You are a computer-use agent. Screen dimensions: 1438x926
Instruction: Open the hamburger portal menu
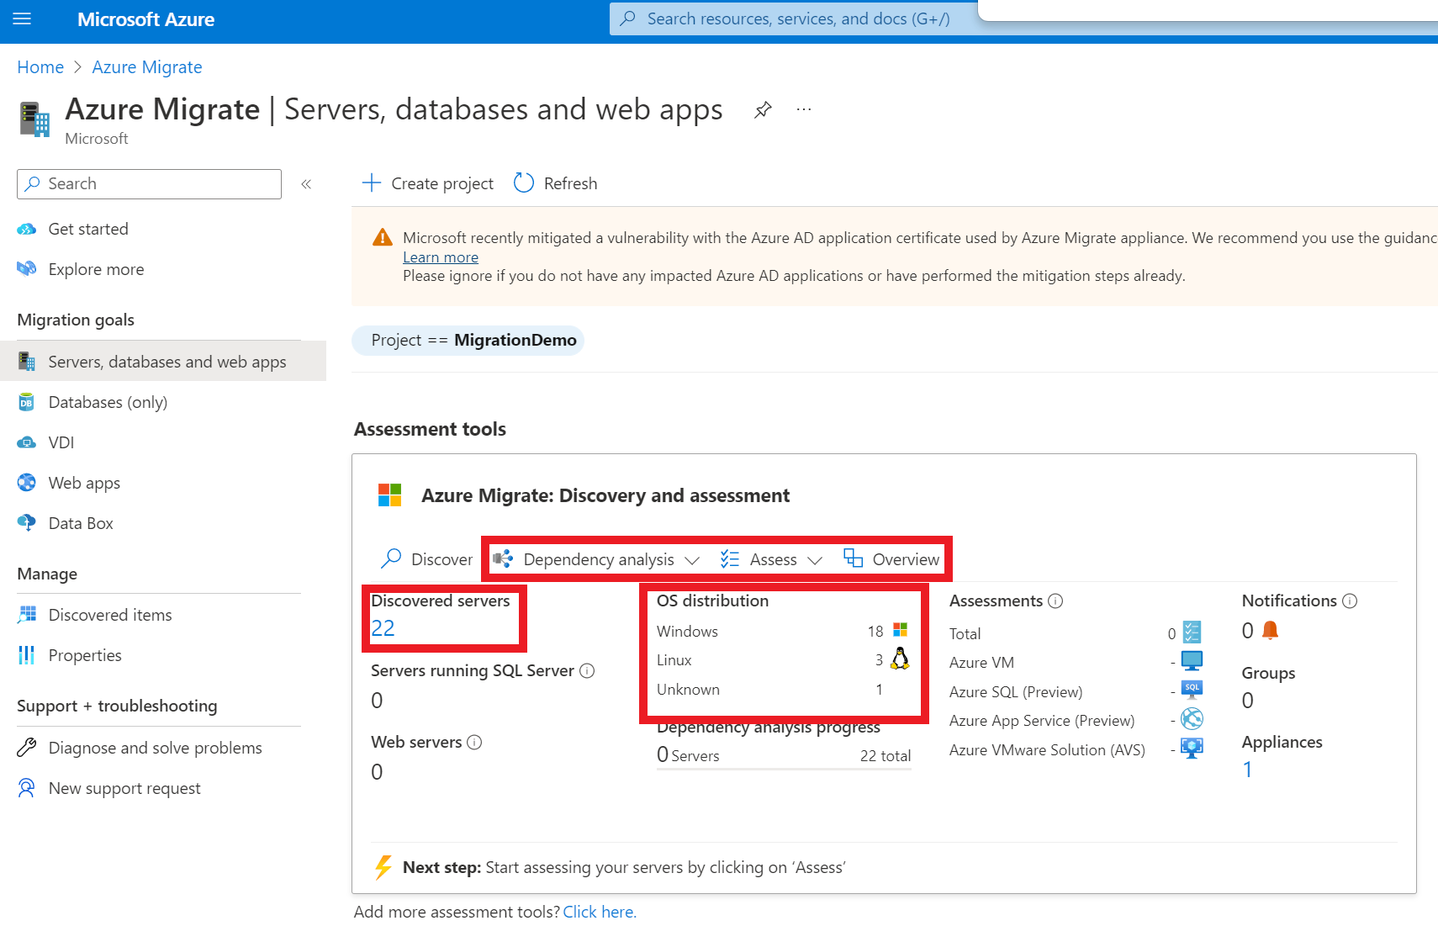(22, 19)
